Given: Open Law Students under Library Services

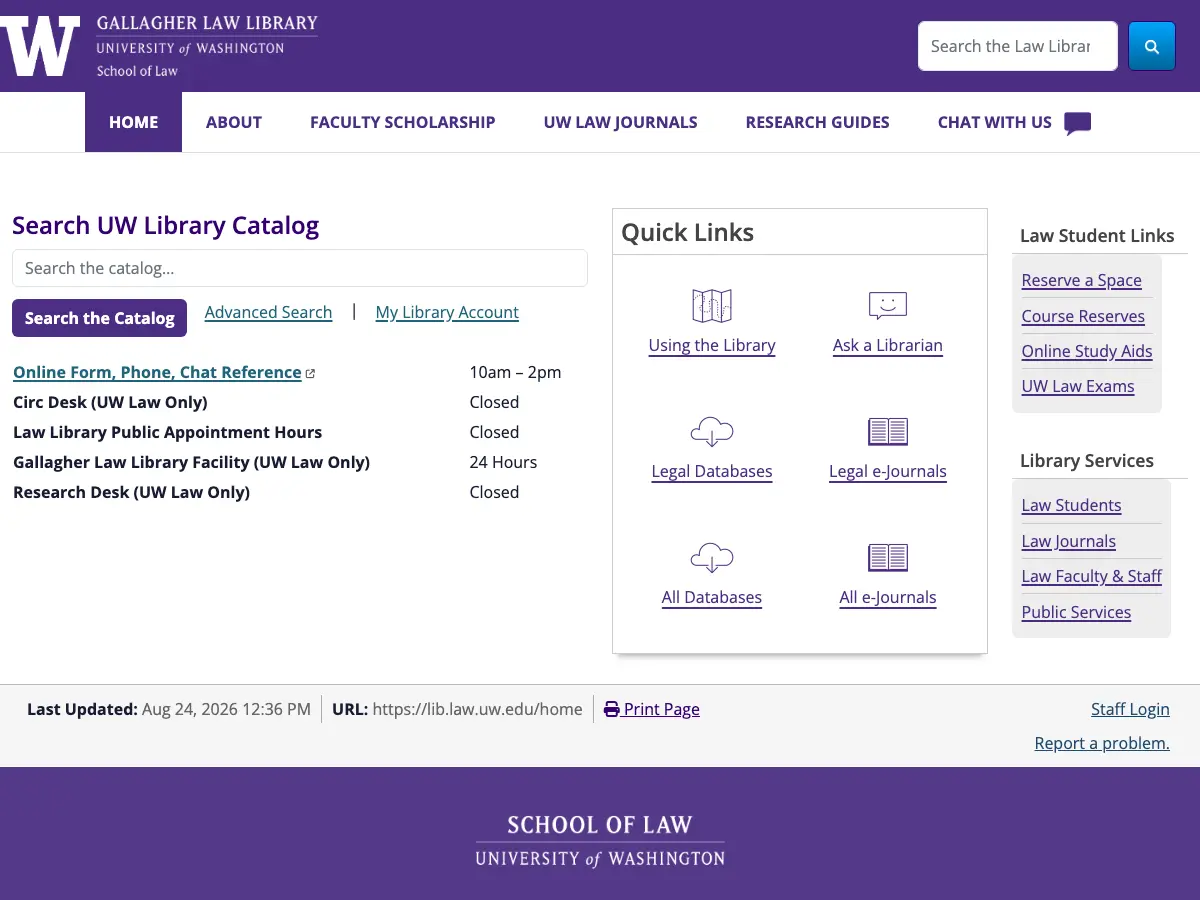Looking at the screenshot, I should pos(1072,505).
